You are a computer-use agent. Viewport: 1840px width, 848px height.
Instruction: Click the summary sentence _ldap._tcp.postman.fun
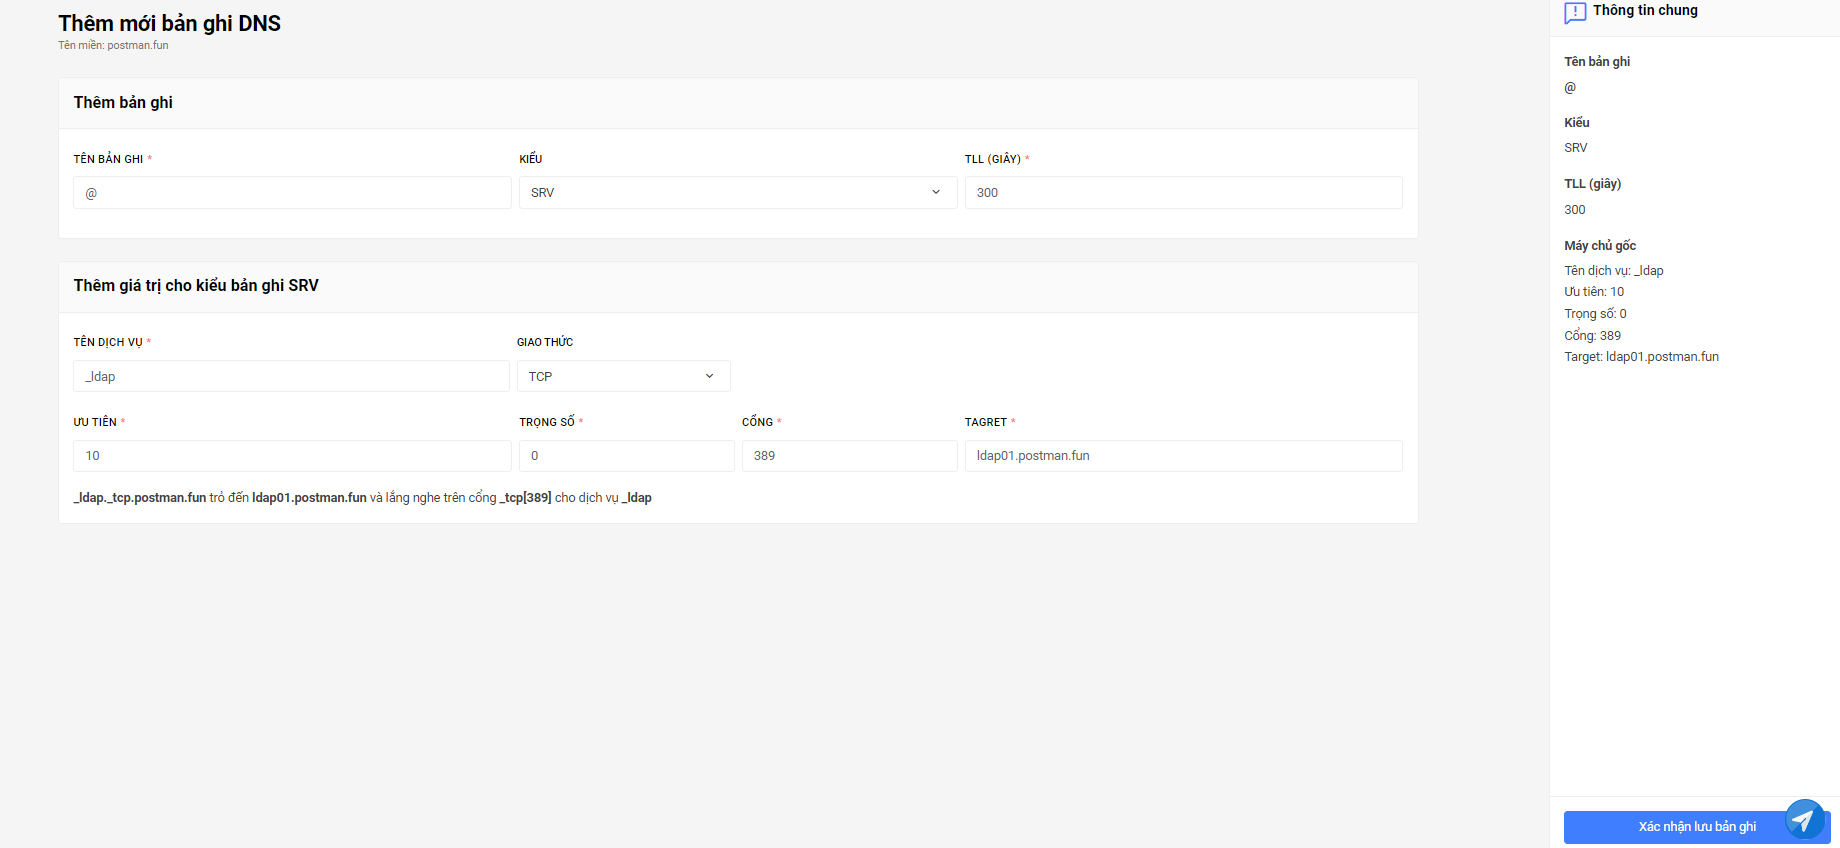click(x=362, y=498)
